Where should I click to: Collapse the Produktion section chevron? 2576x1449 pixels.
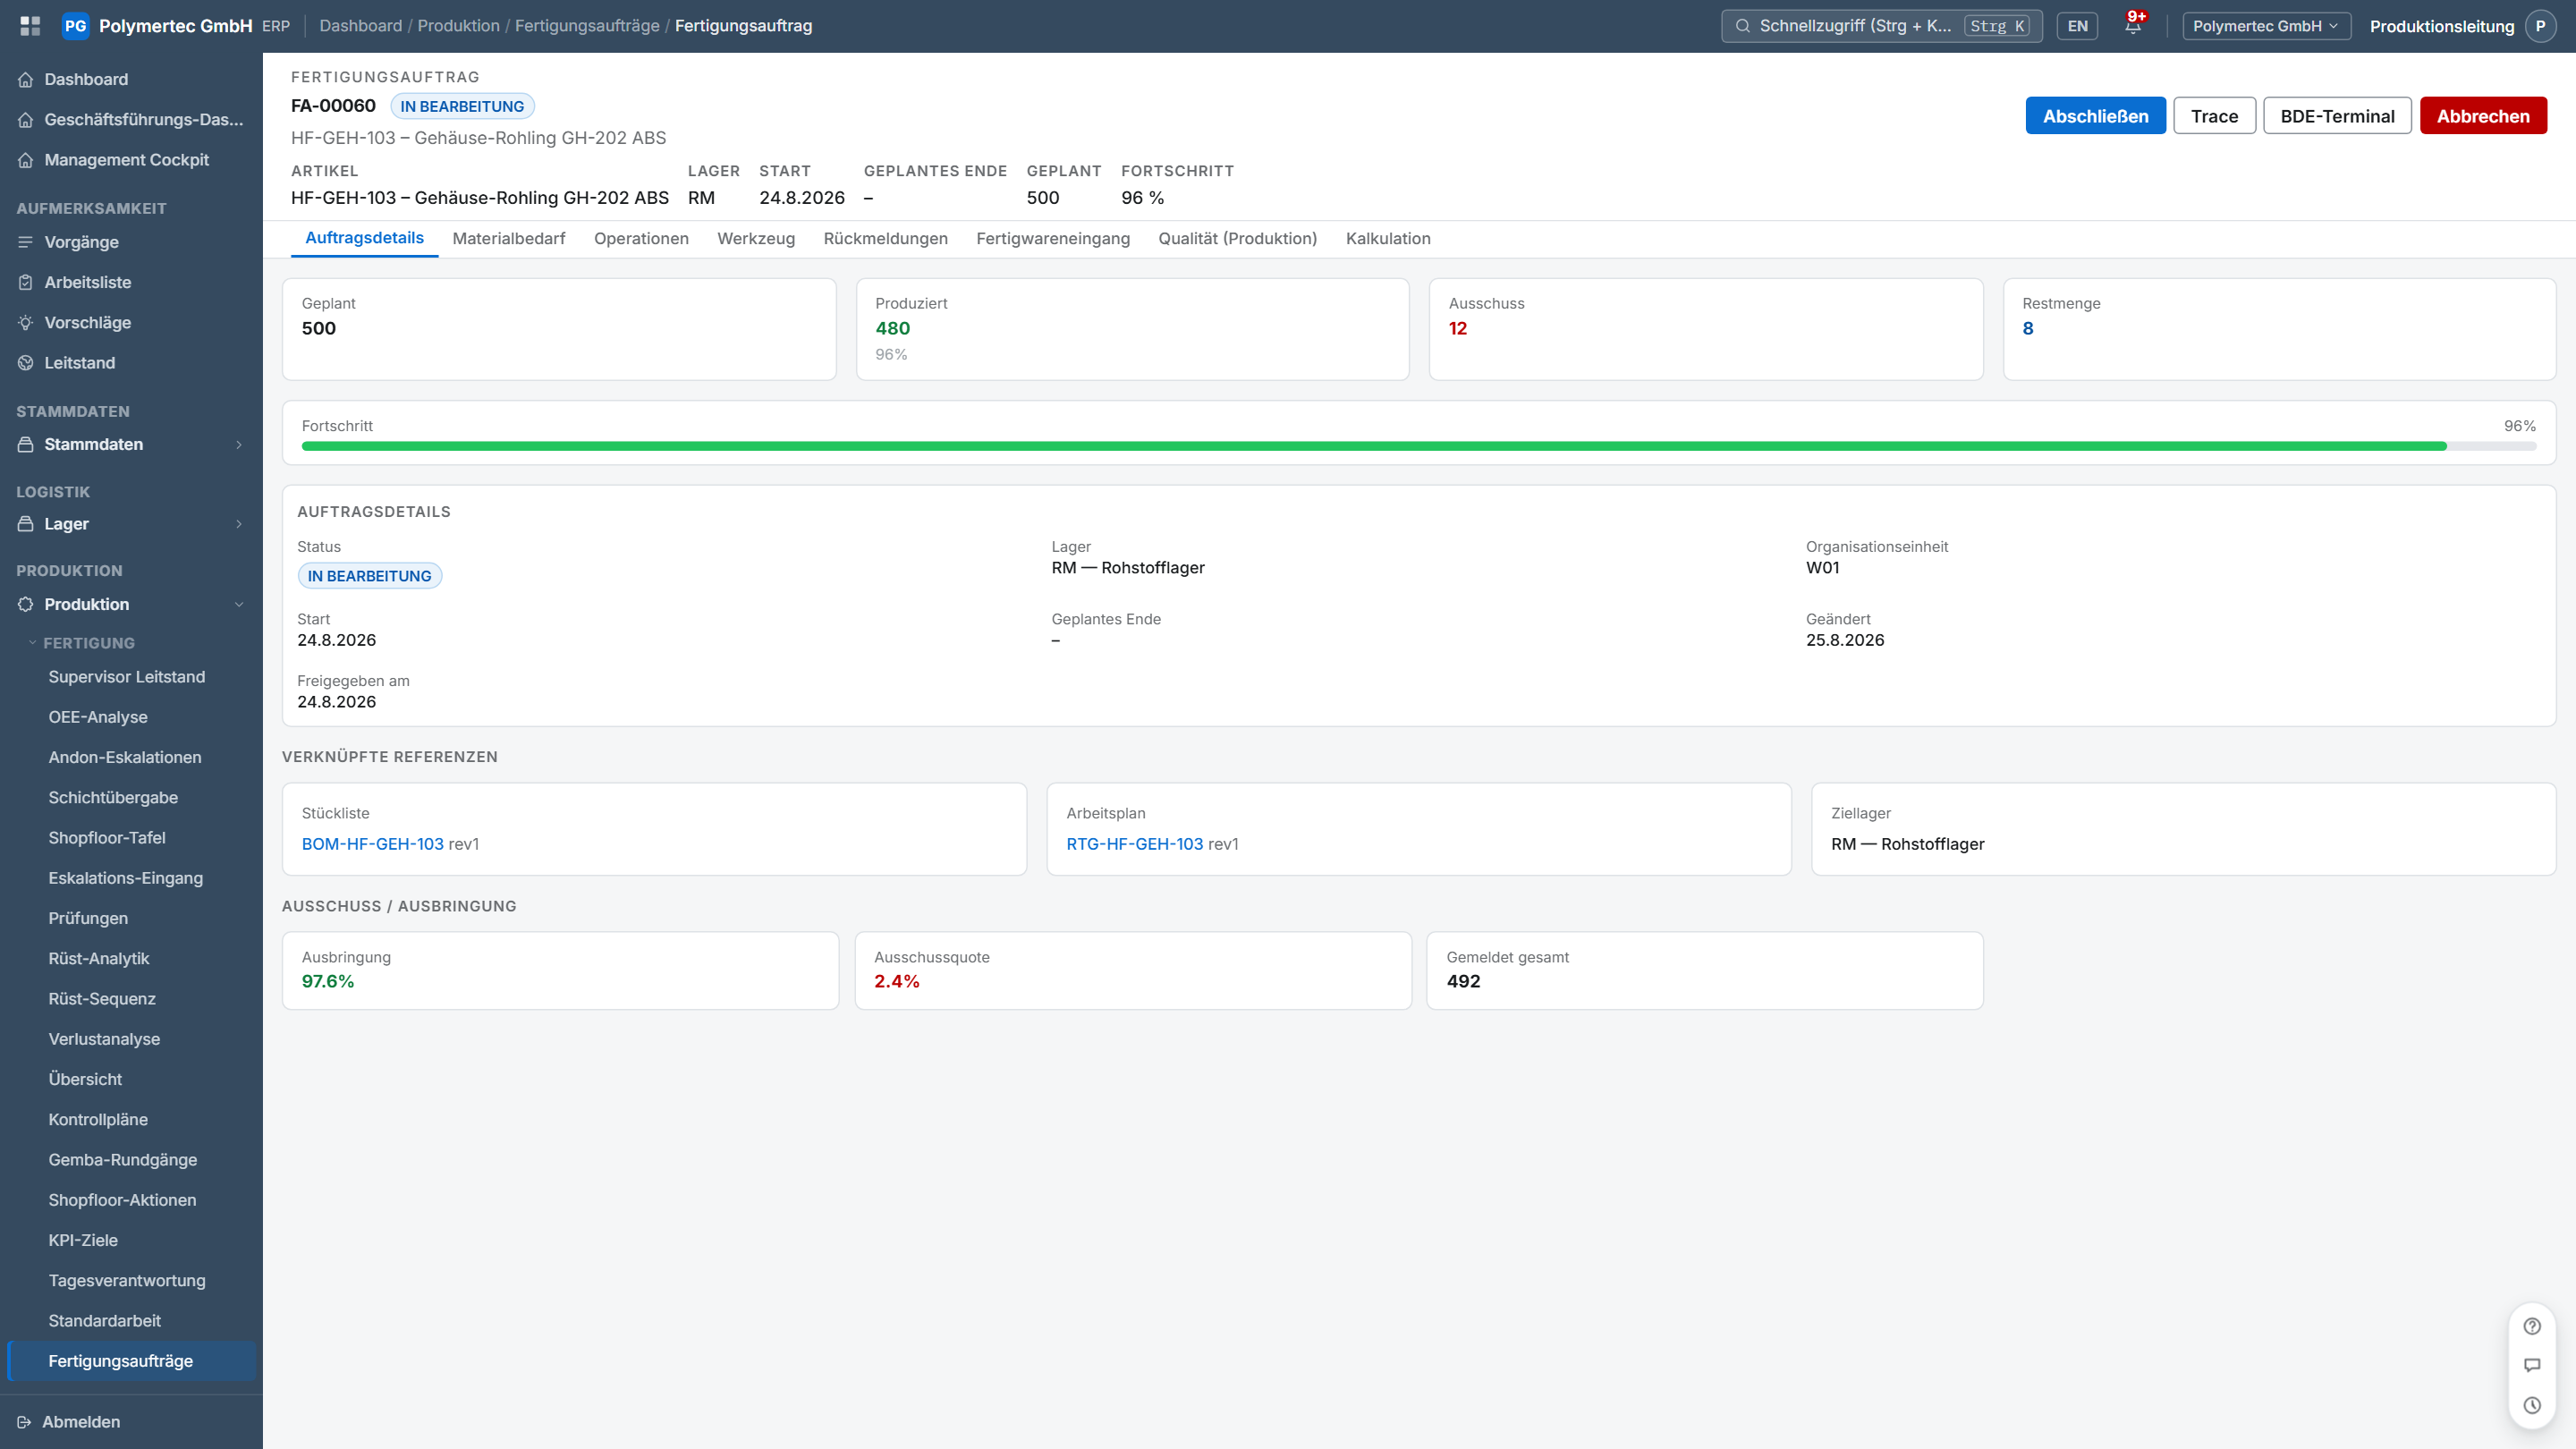pos(239,604)
